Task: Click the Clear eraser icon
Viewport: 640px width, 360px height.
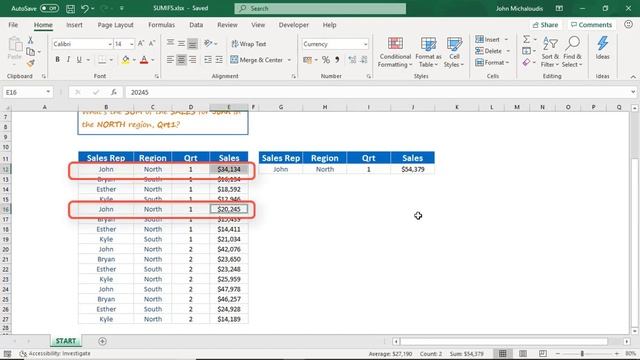Action: (527, 62)
